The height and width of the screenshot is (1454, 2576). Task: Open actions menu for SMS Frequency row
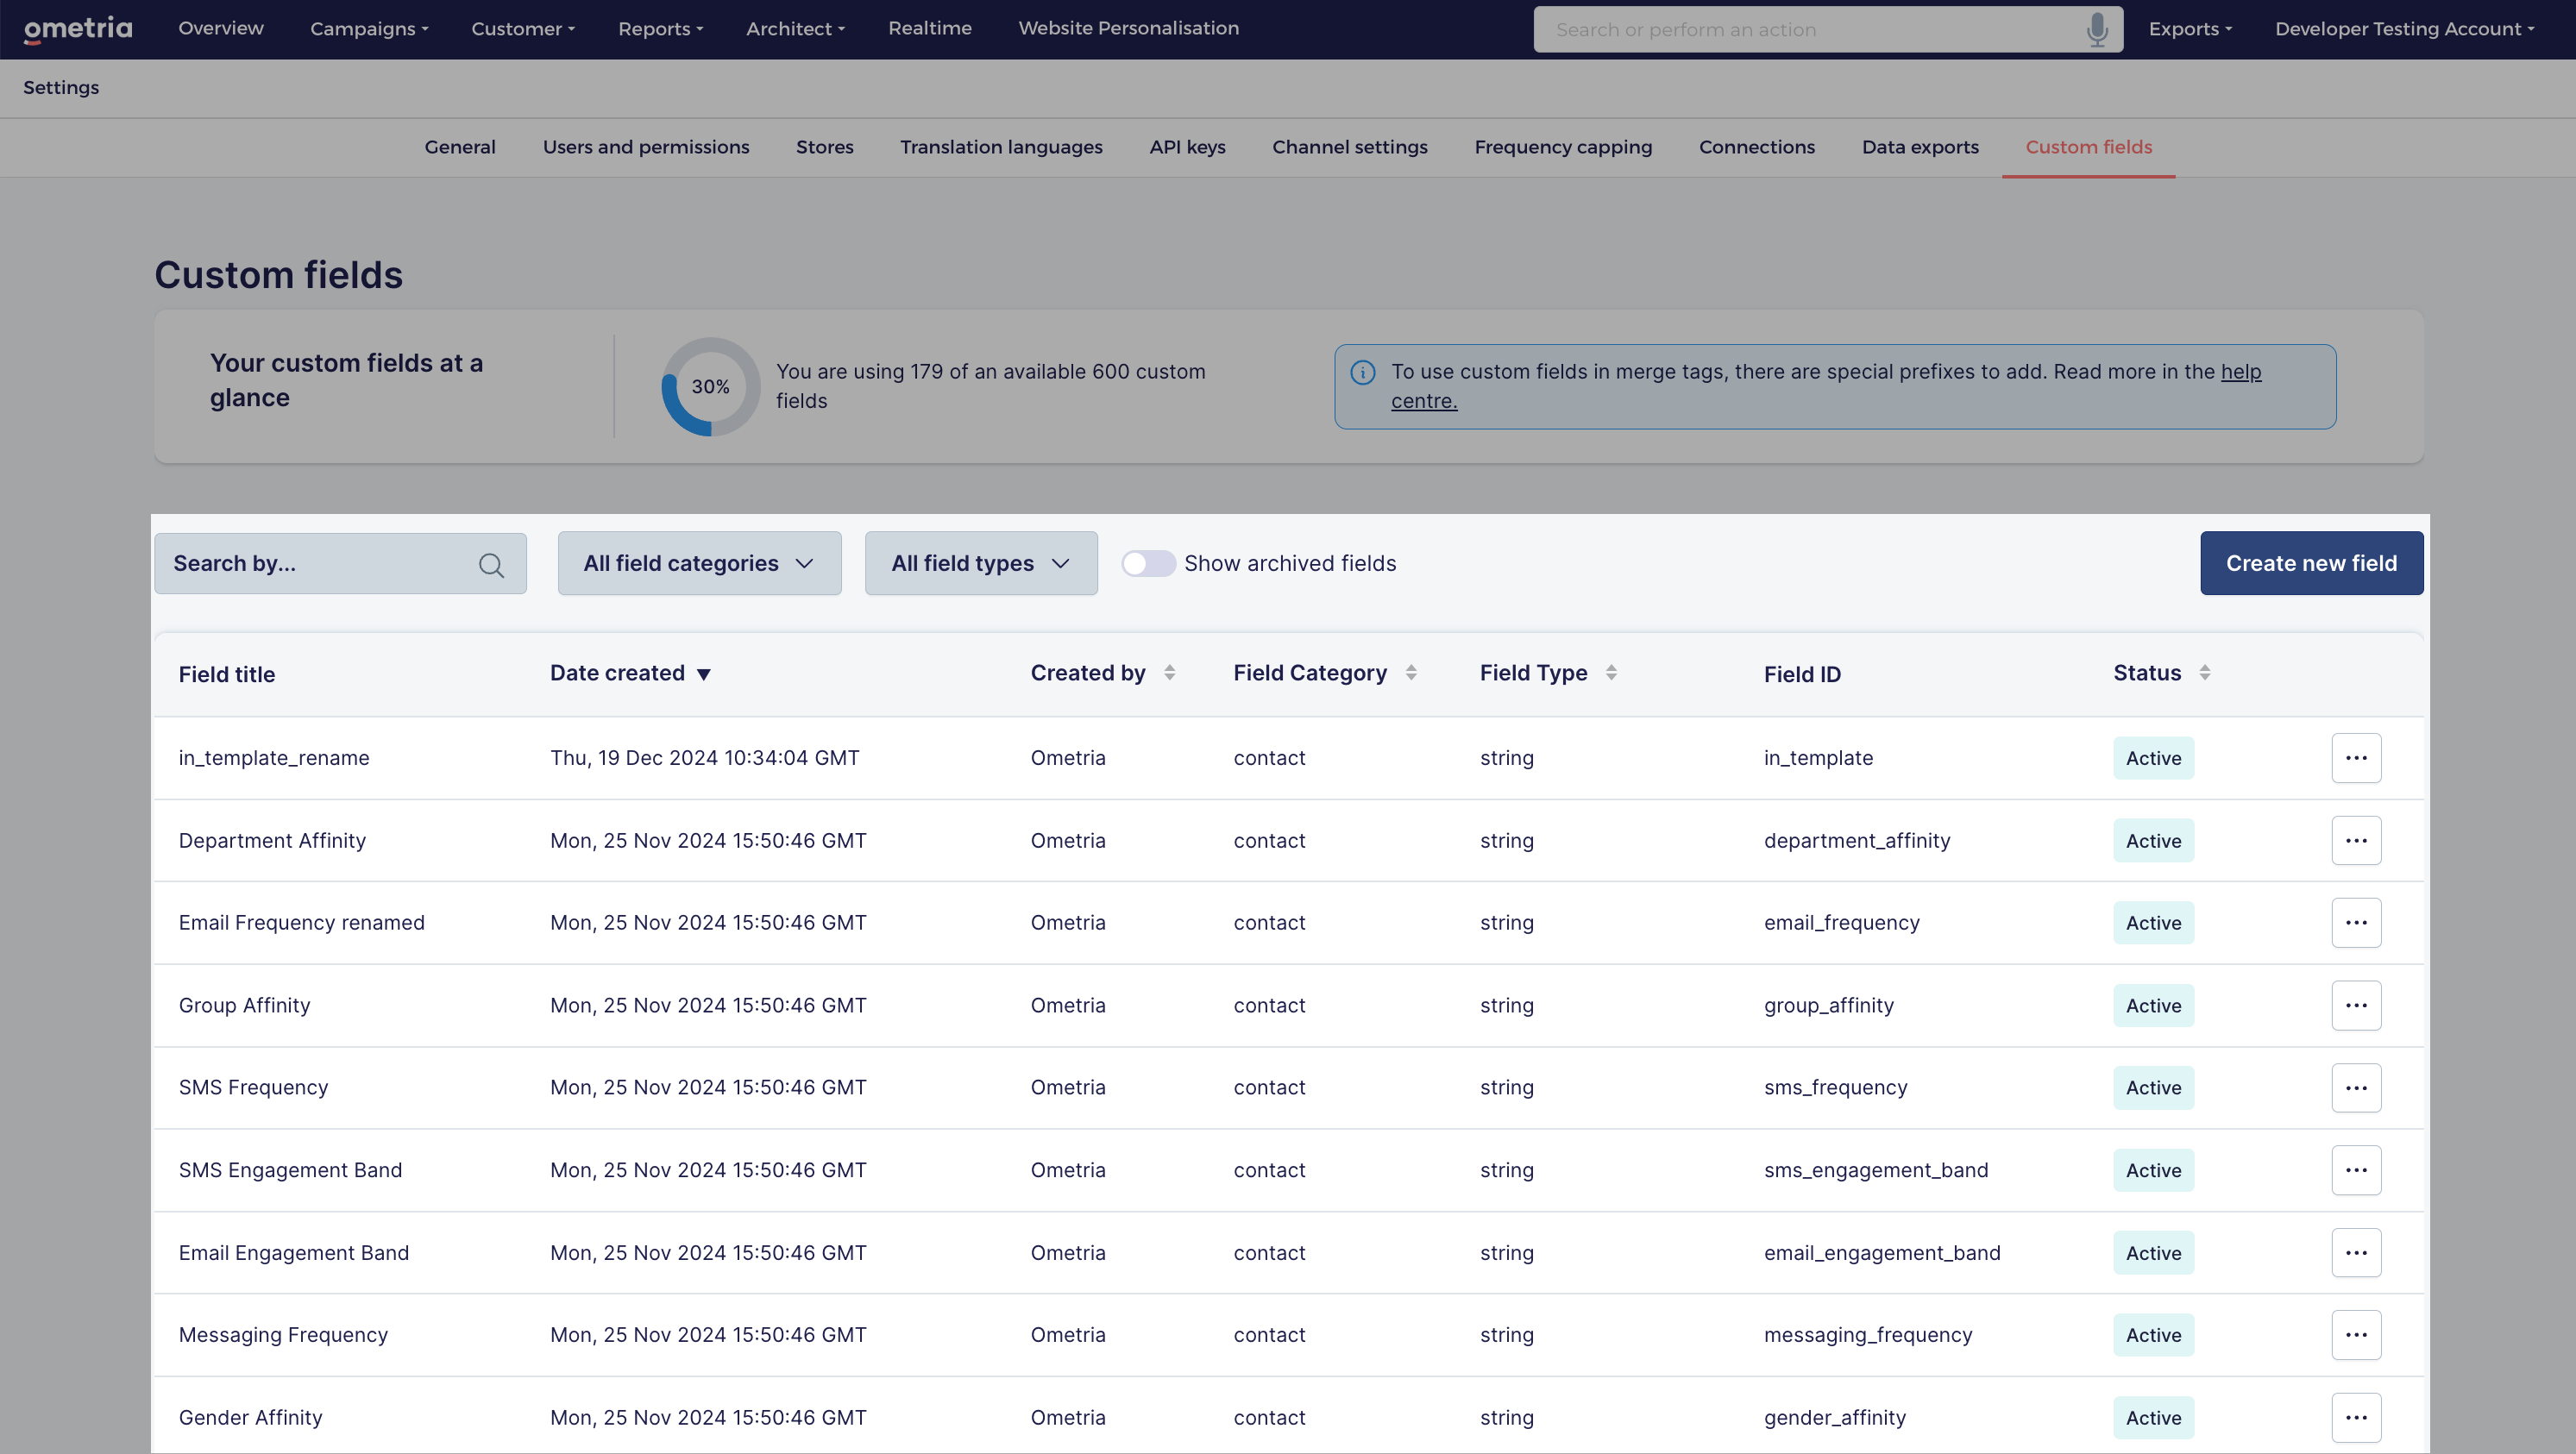tap(2356, 1088)
